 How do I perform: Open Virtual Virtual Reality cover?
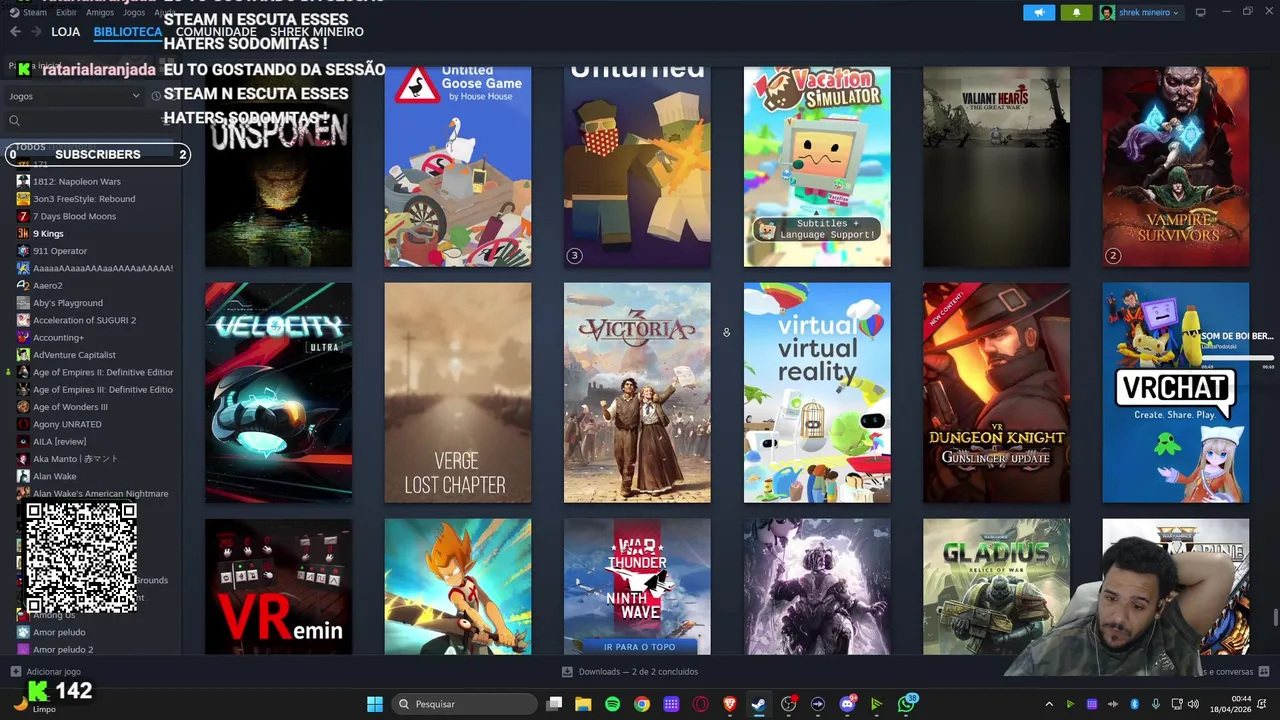tap(817, 392)
